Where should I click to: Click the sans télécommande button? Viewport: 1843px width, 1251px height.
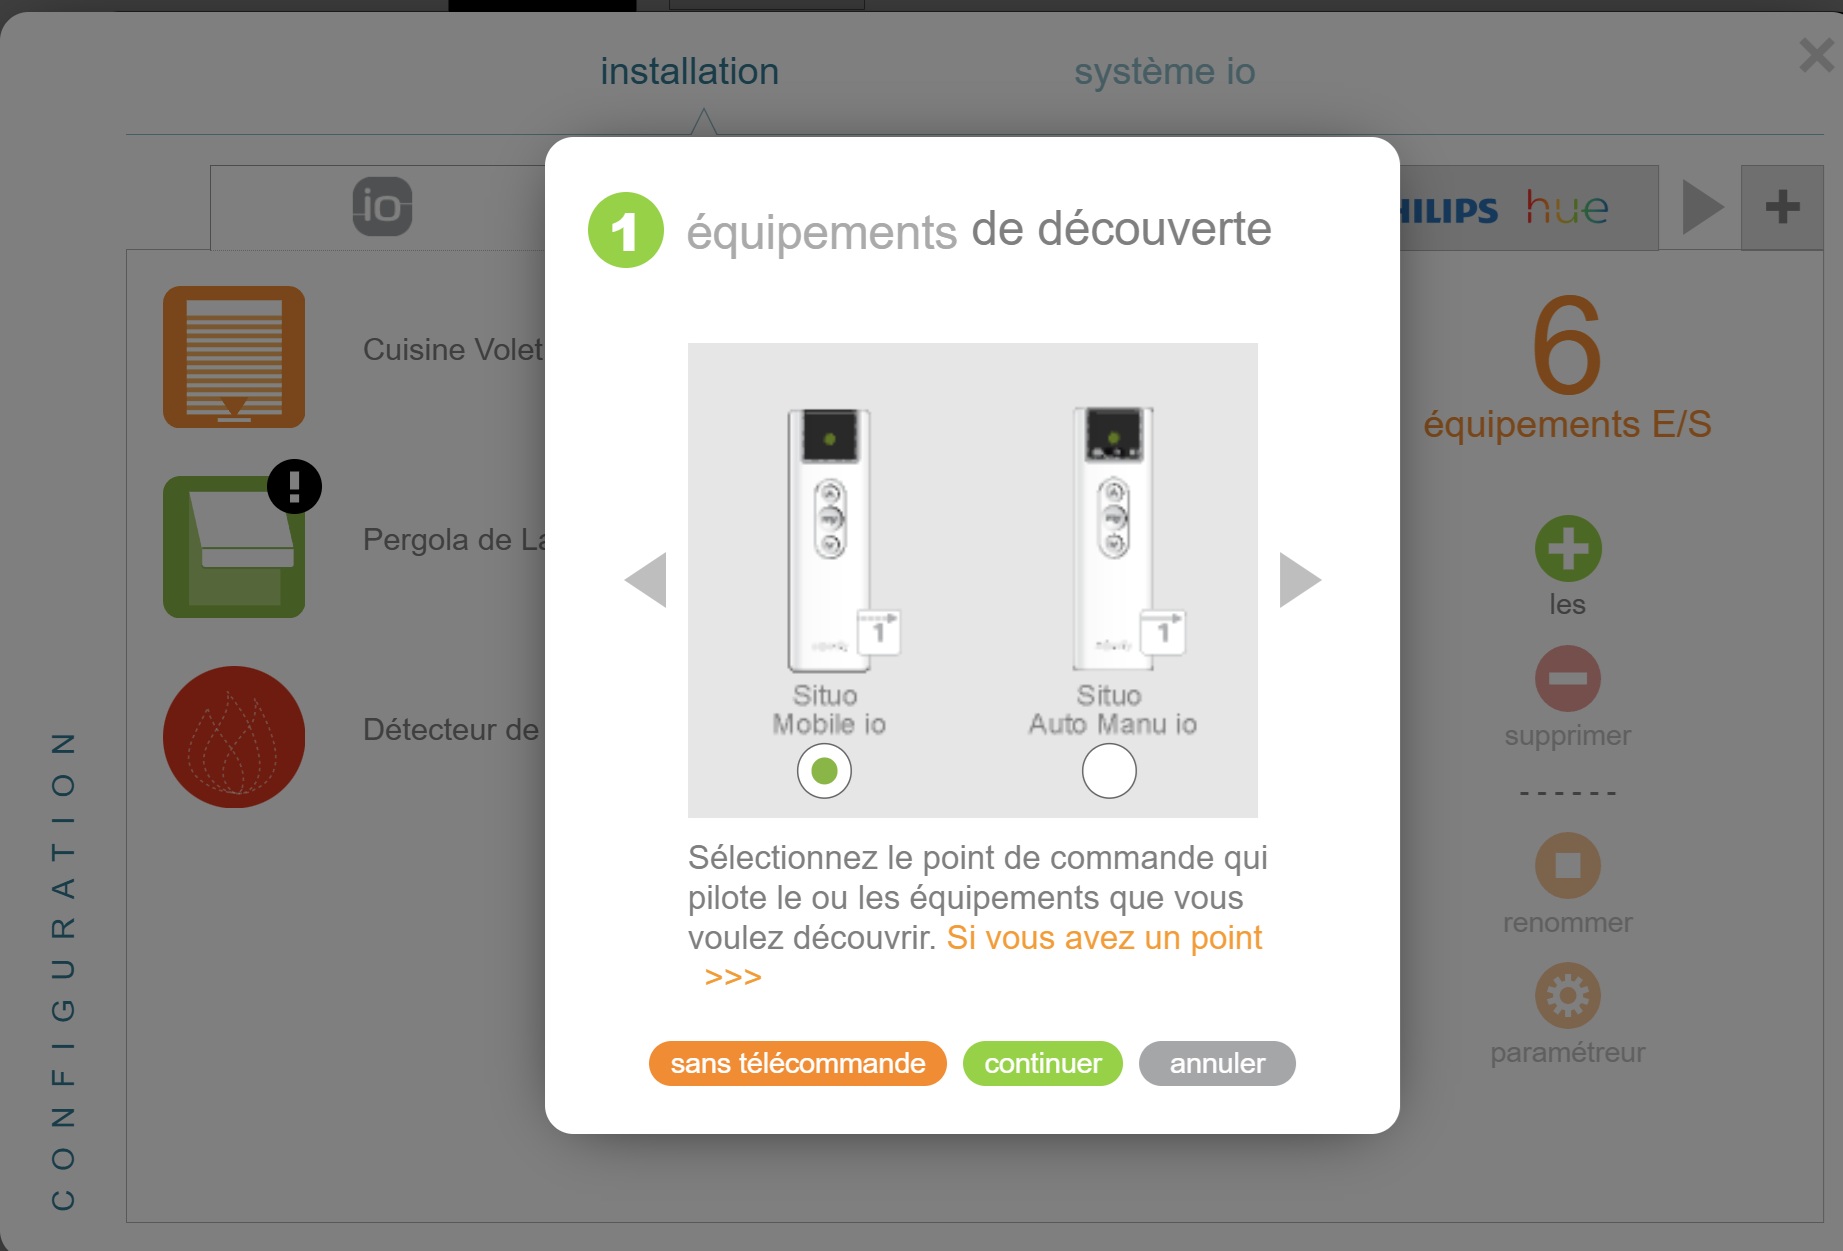(x=797, y=1063)
